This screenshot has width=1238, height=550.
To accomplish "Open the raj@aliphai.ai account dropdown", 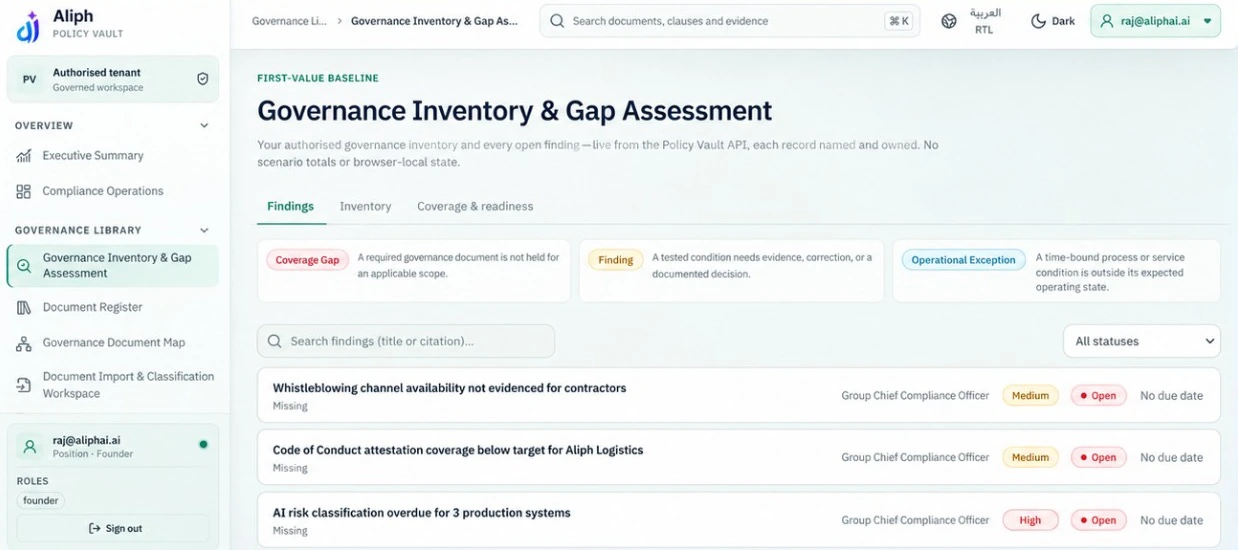I will click(1155, 21).
